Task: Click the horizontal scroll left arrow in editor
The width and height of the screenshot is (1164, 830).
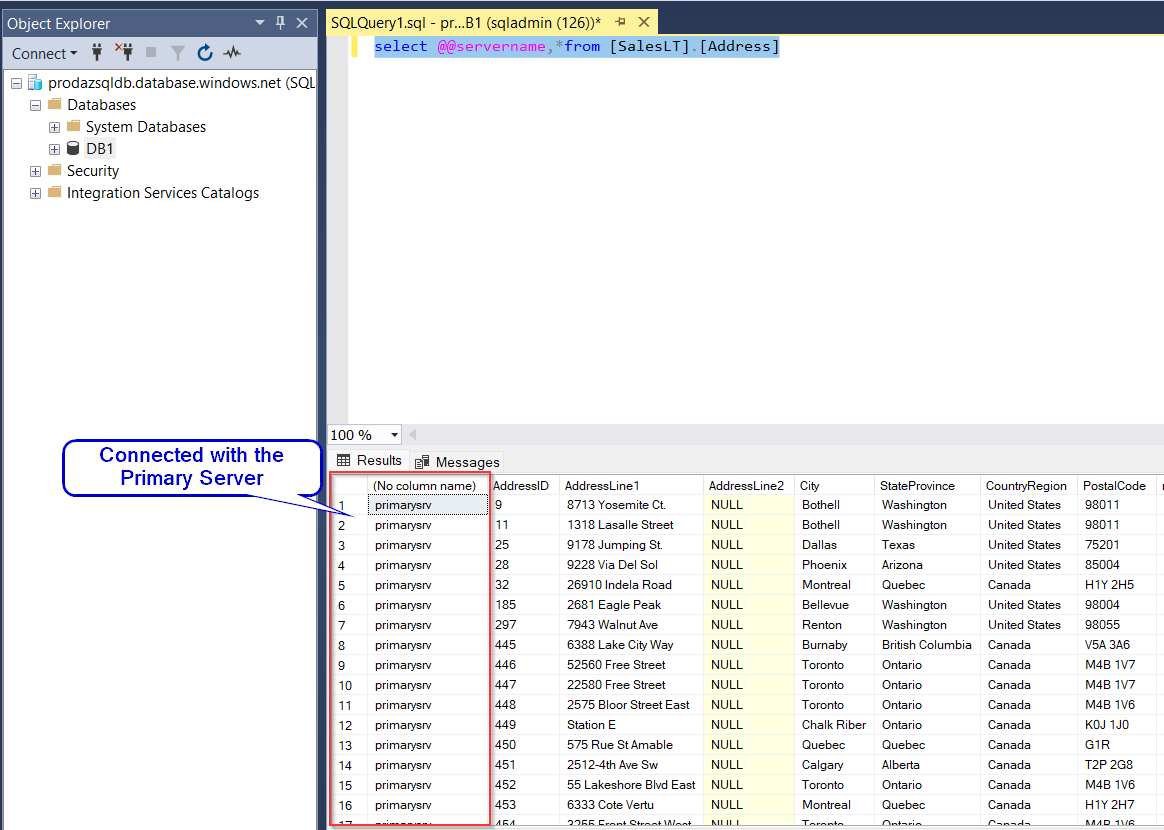Action: tap(413, 435)
